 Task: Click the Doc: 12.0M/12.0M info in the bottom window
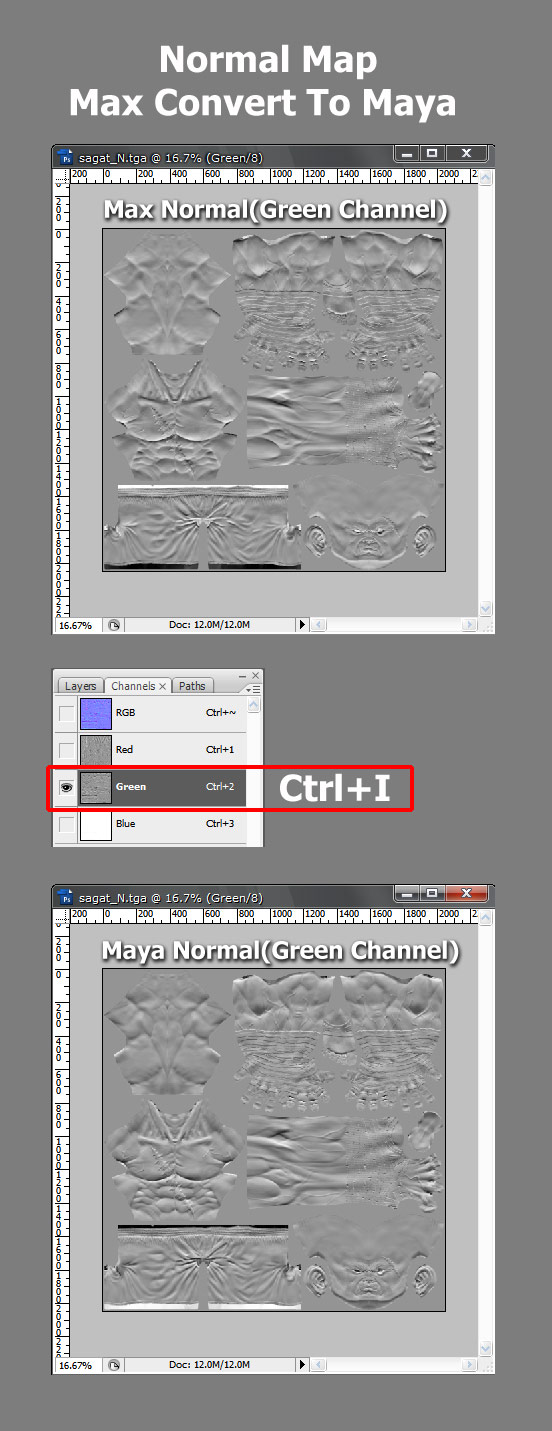(x=209, y=1365)
